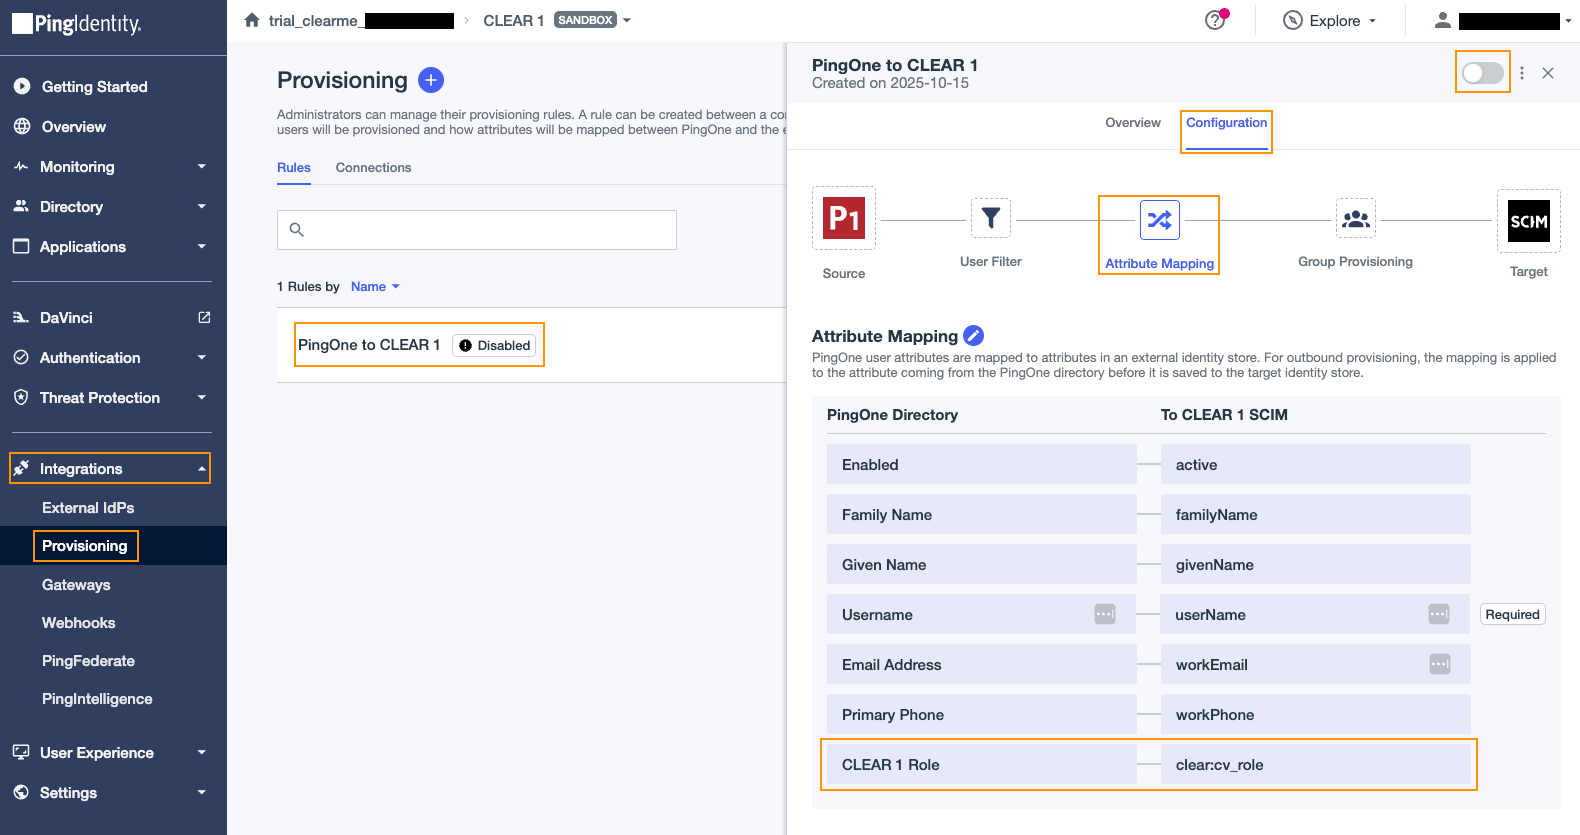Open PingIntelligence in sidebar
Screen dimensions: 1580x835
97,699
